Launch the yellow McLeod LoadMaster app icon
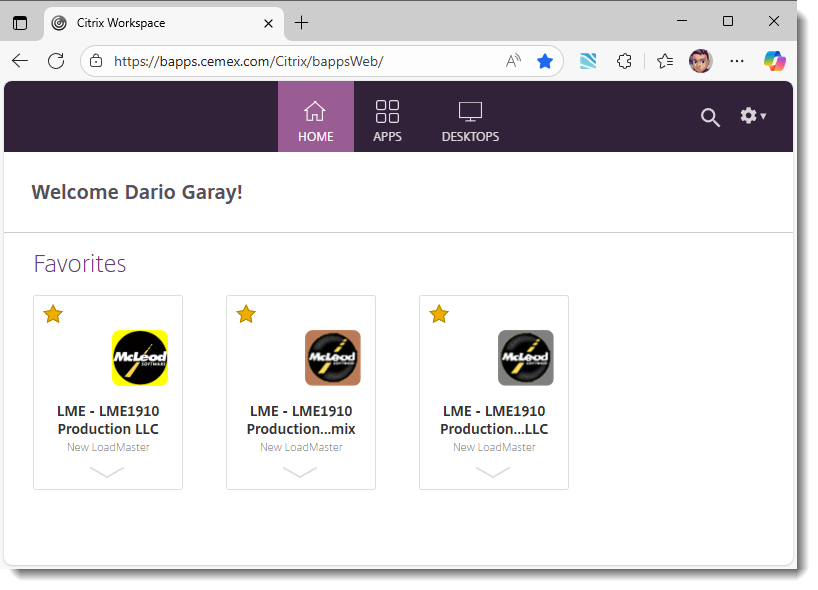This screenshot has height=590, width=818. pyautogui.click(x=139, y=357)
